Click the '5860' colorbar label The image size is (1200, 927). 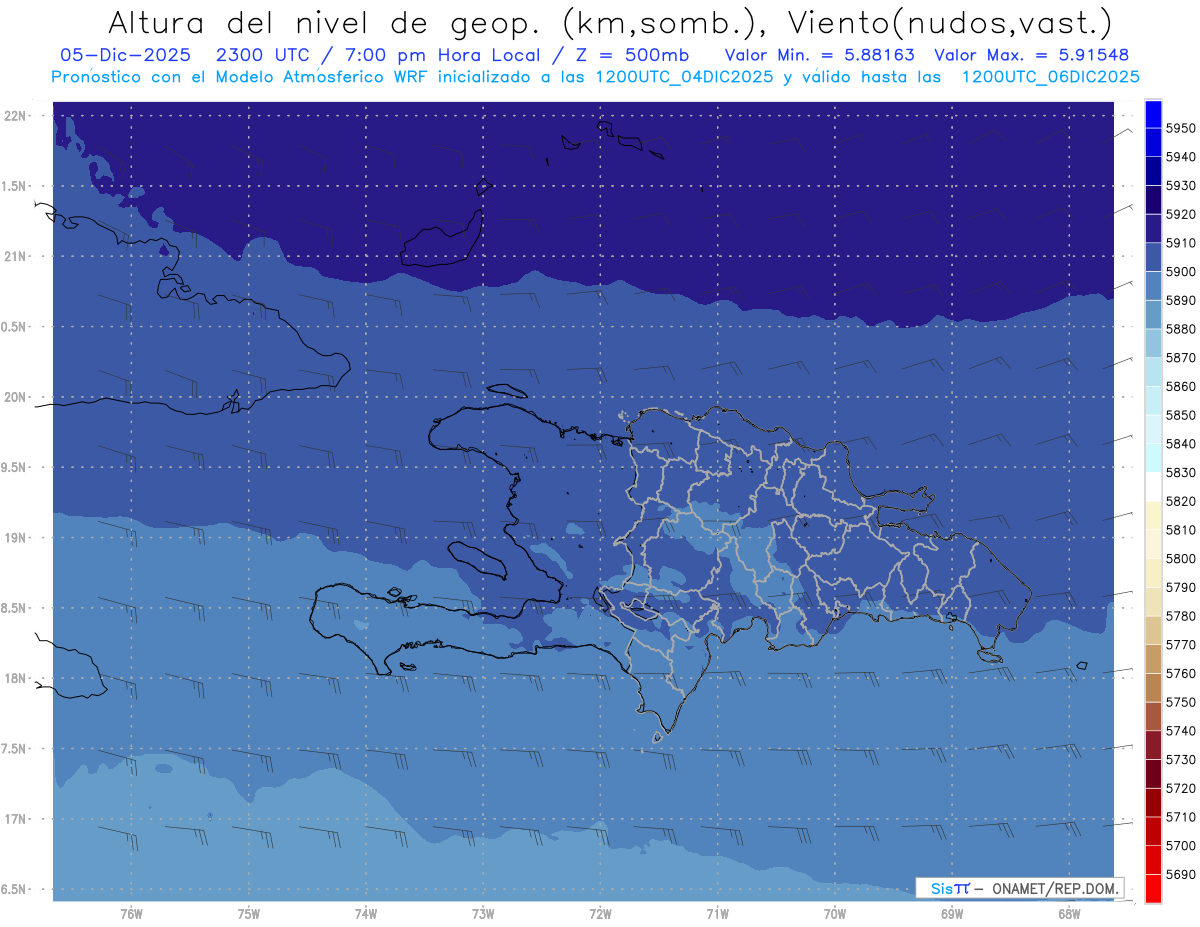point(1180,386)
